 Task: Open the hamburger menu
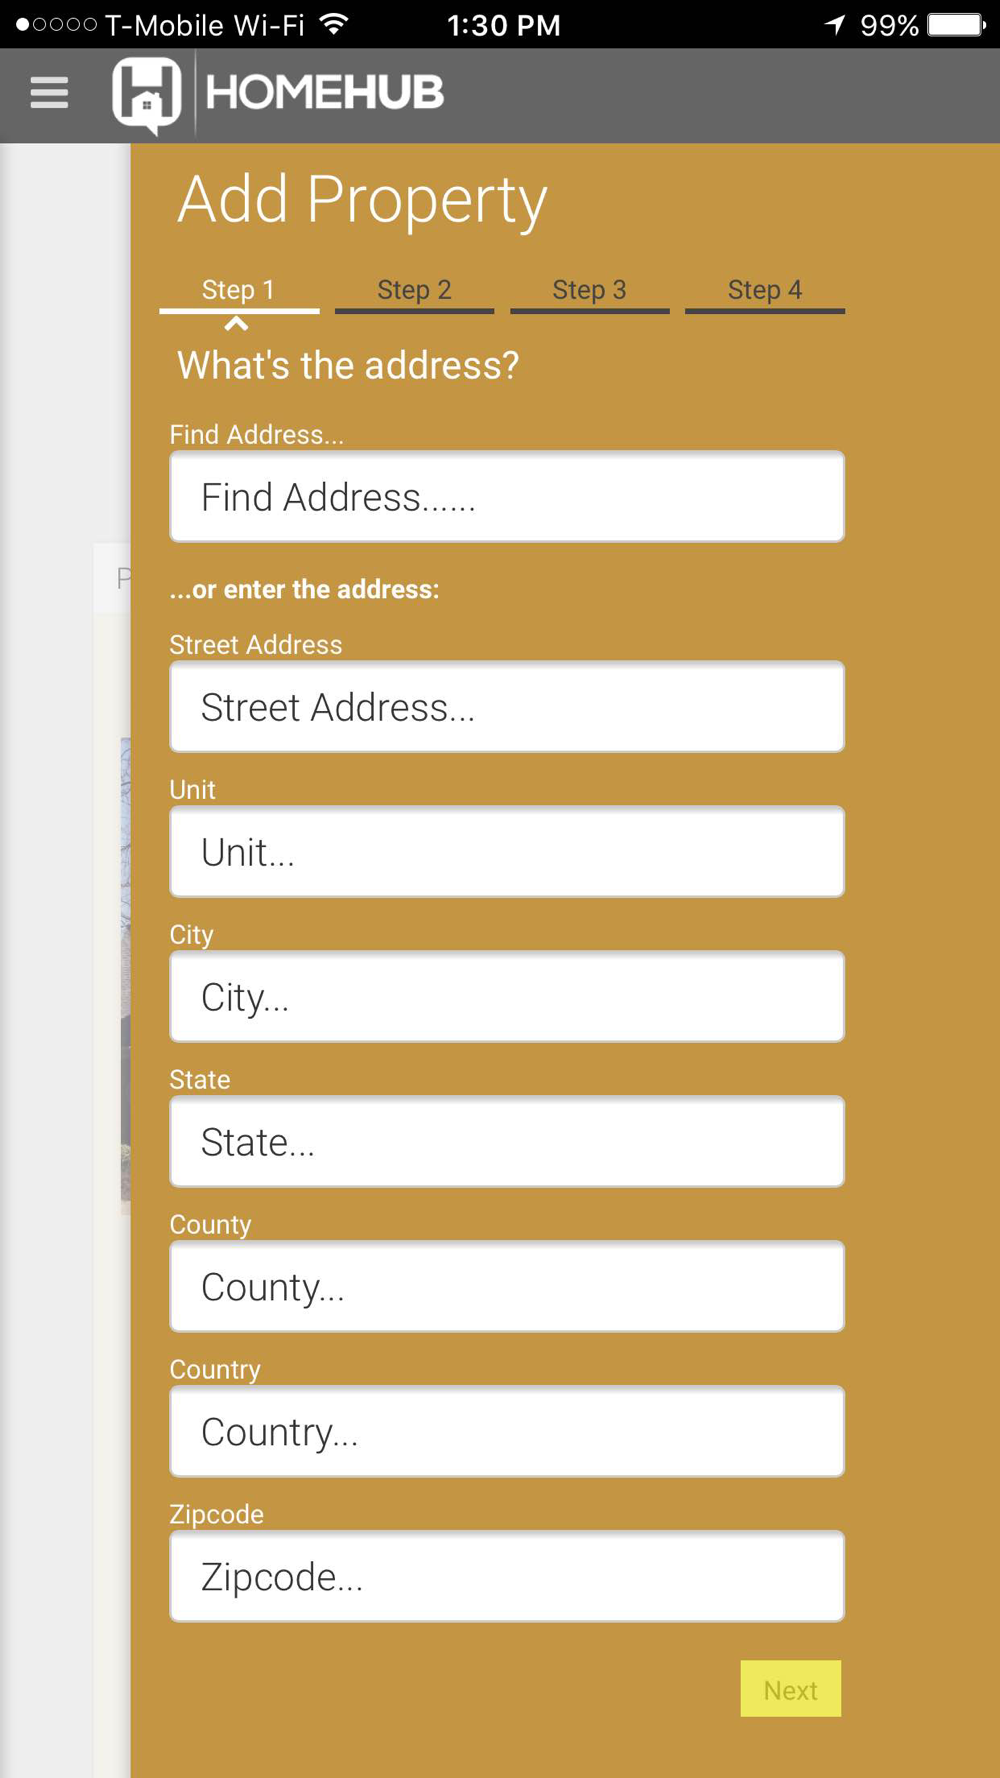49,93
